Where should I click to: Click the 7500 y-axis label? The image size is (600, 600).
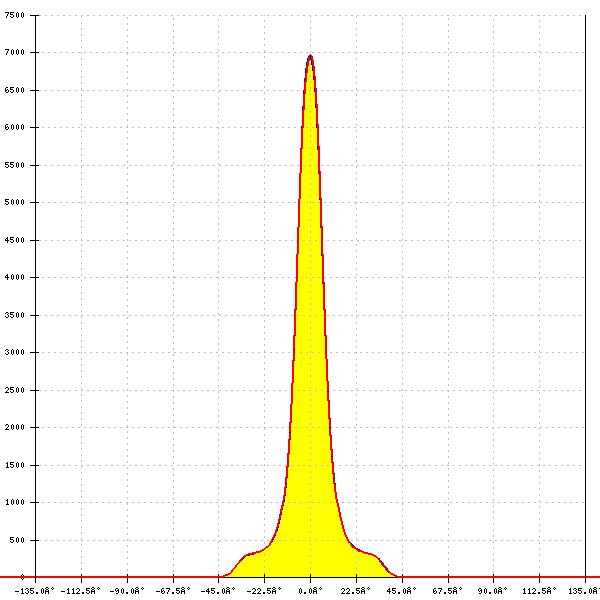[14, 15]
